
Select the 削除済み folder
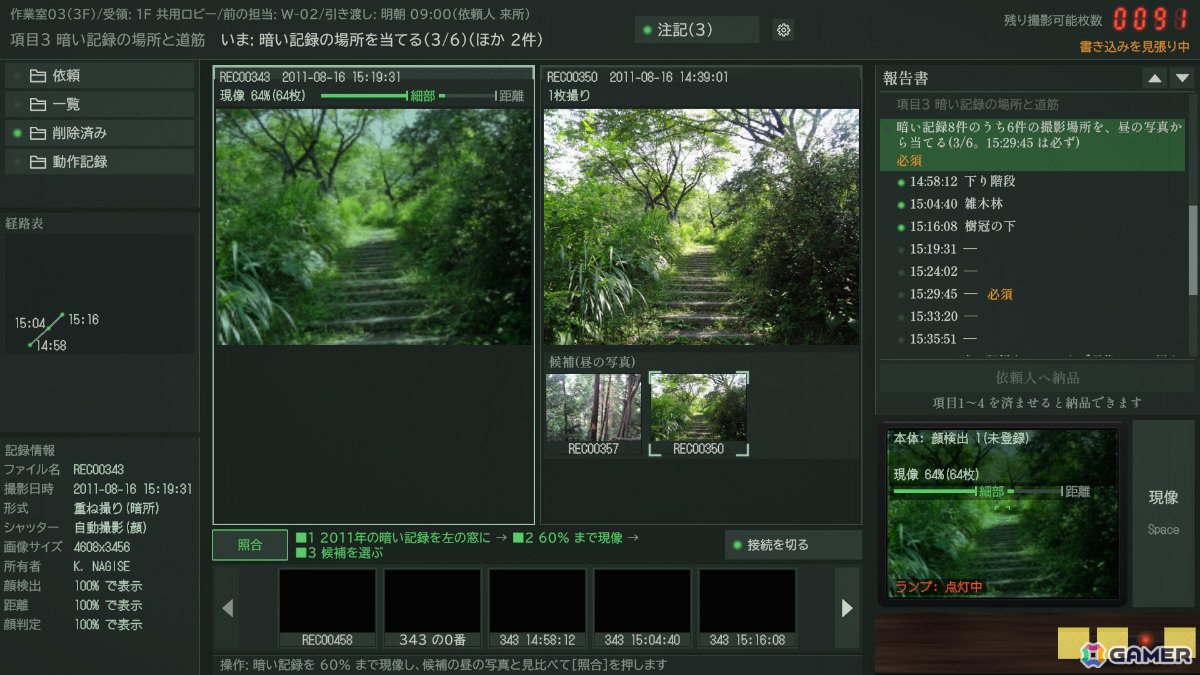[x=100, y=133]
